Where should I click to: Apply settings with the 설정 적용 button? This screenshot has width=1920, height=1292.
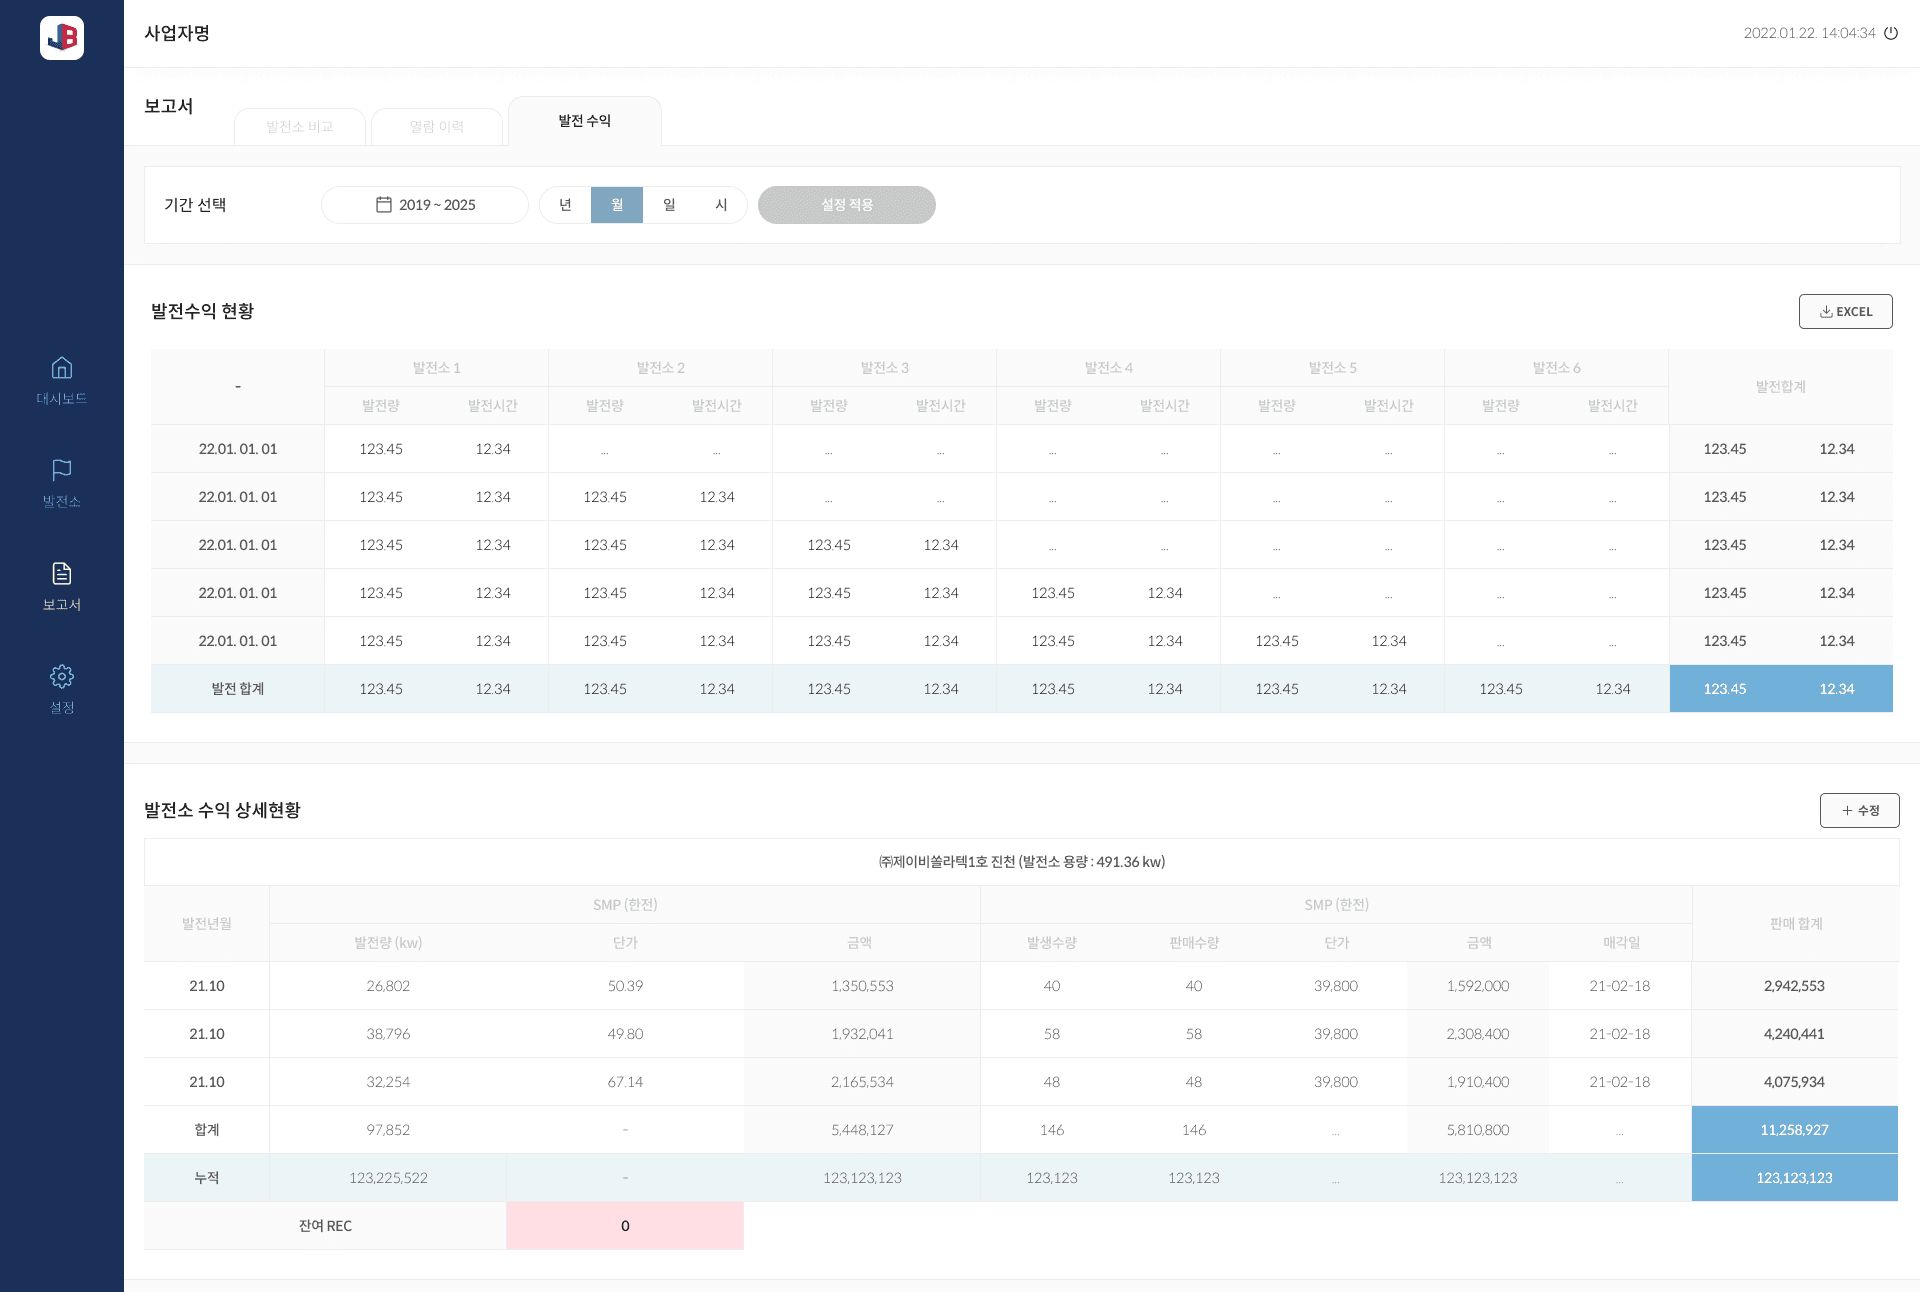tap(846, 204)
